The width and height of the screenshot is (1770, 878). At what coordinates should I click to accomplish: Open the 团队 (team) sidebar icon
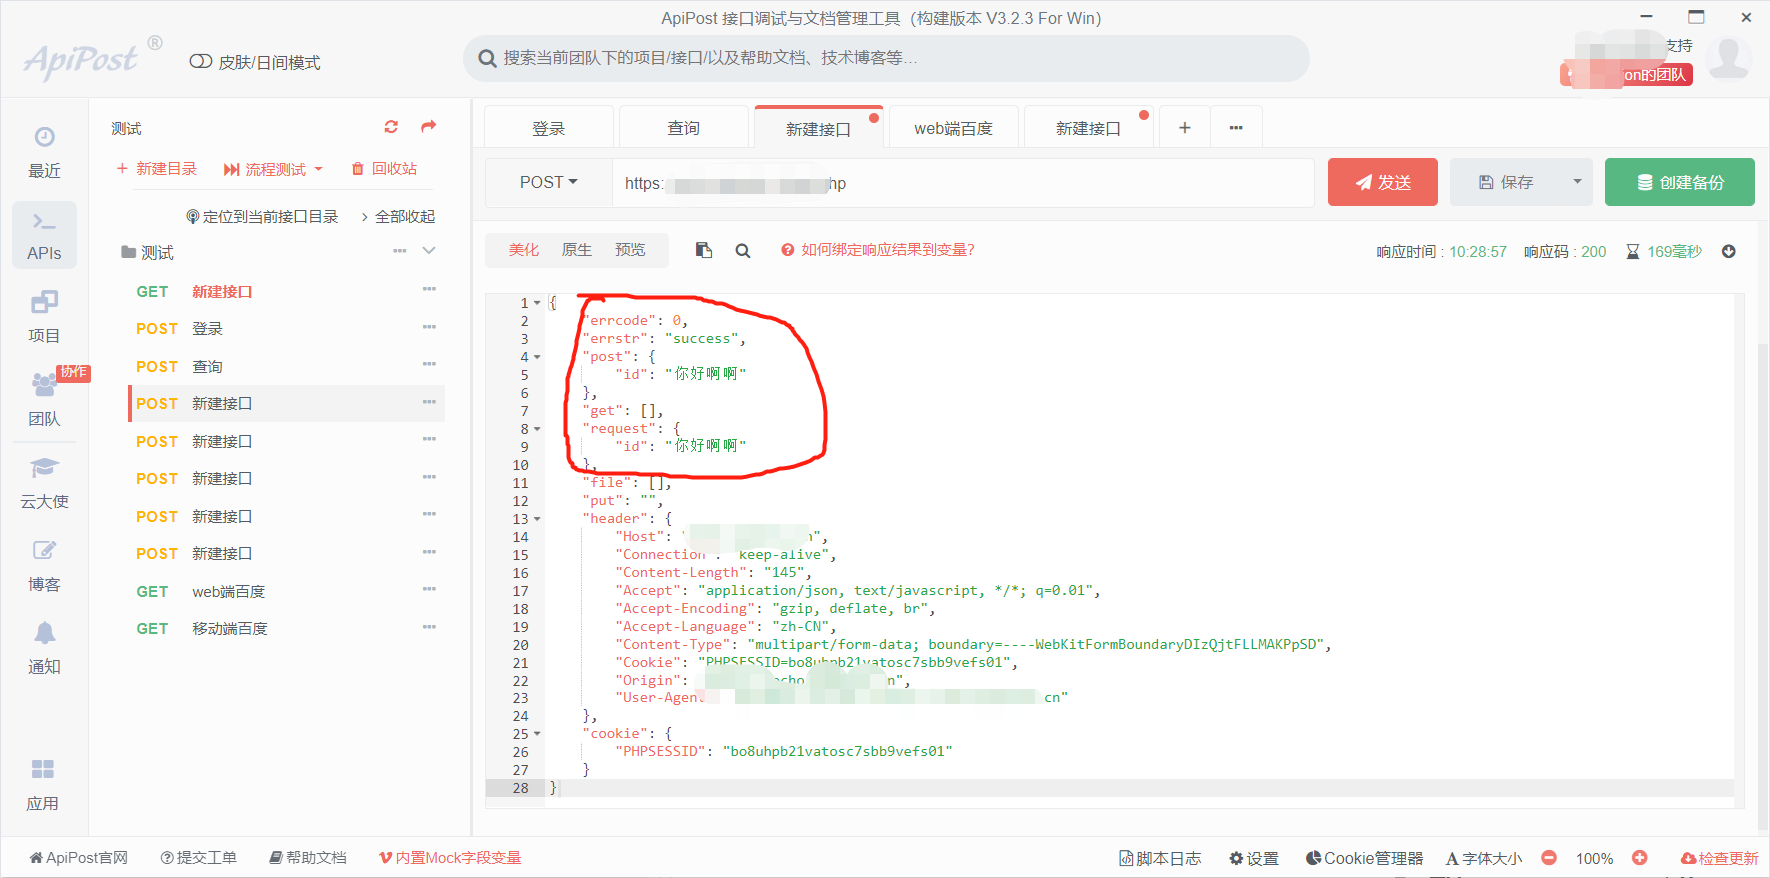click(x=44, y=400)
